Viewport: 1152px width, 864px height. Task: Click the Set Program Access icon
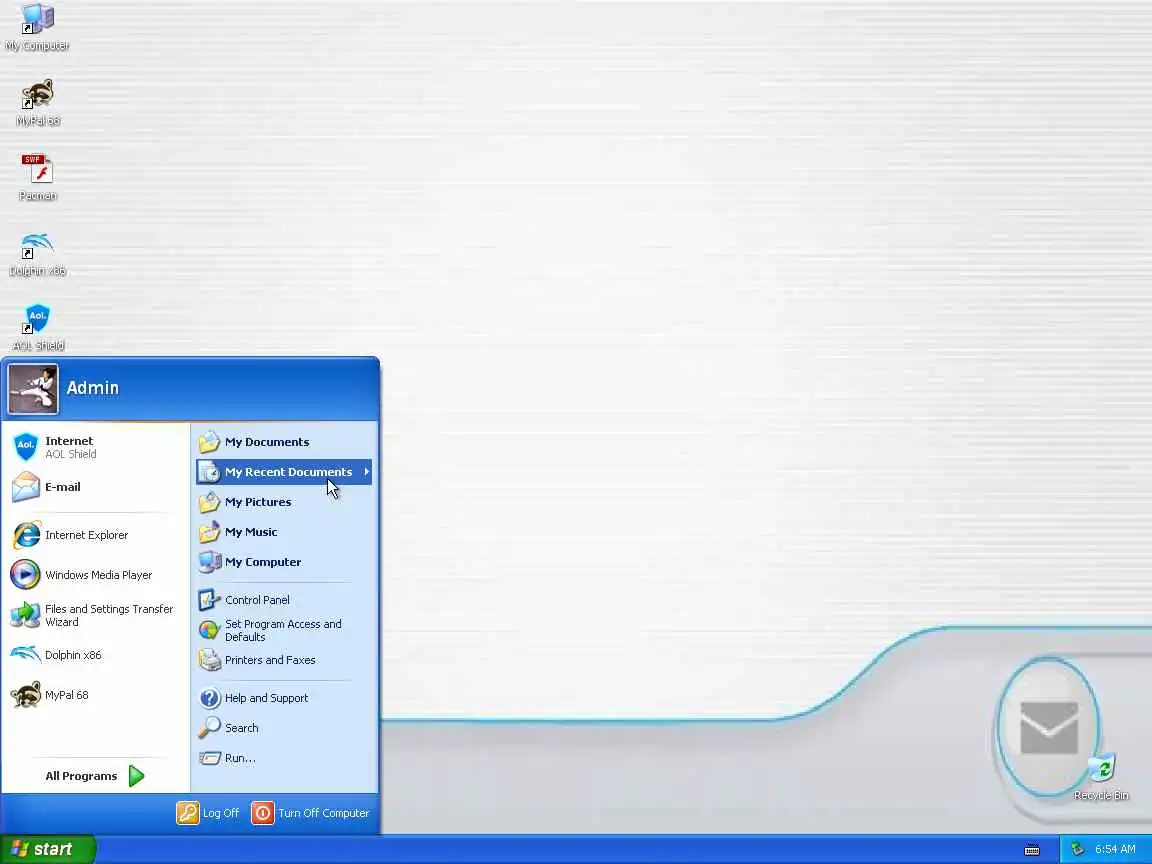pos(209,630)
